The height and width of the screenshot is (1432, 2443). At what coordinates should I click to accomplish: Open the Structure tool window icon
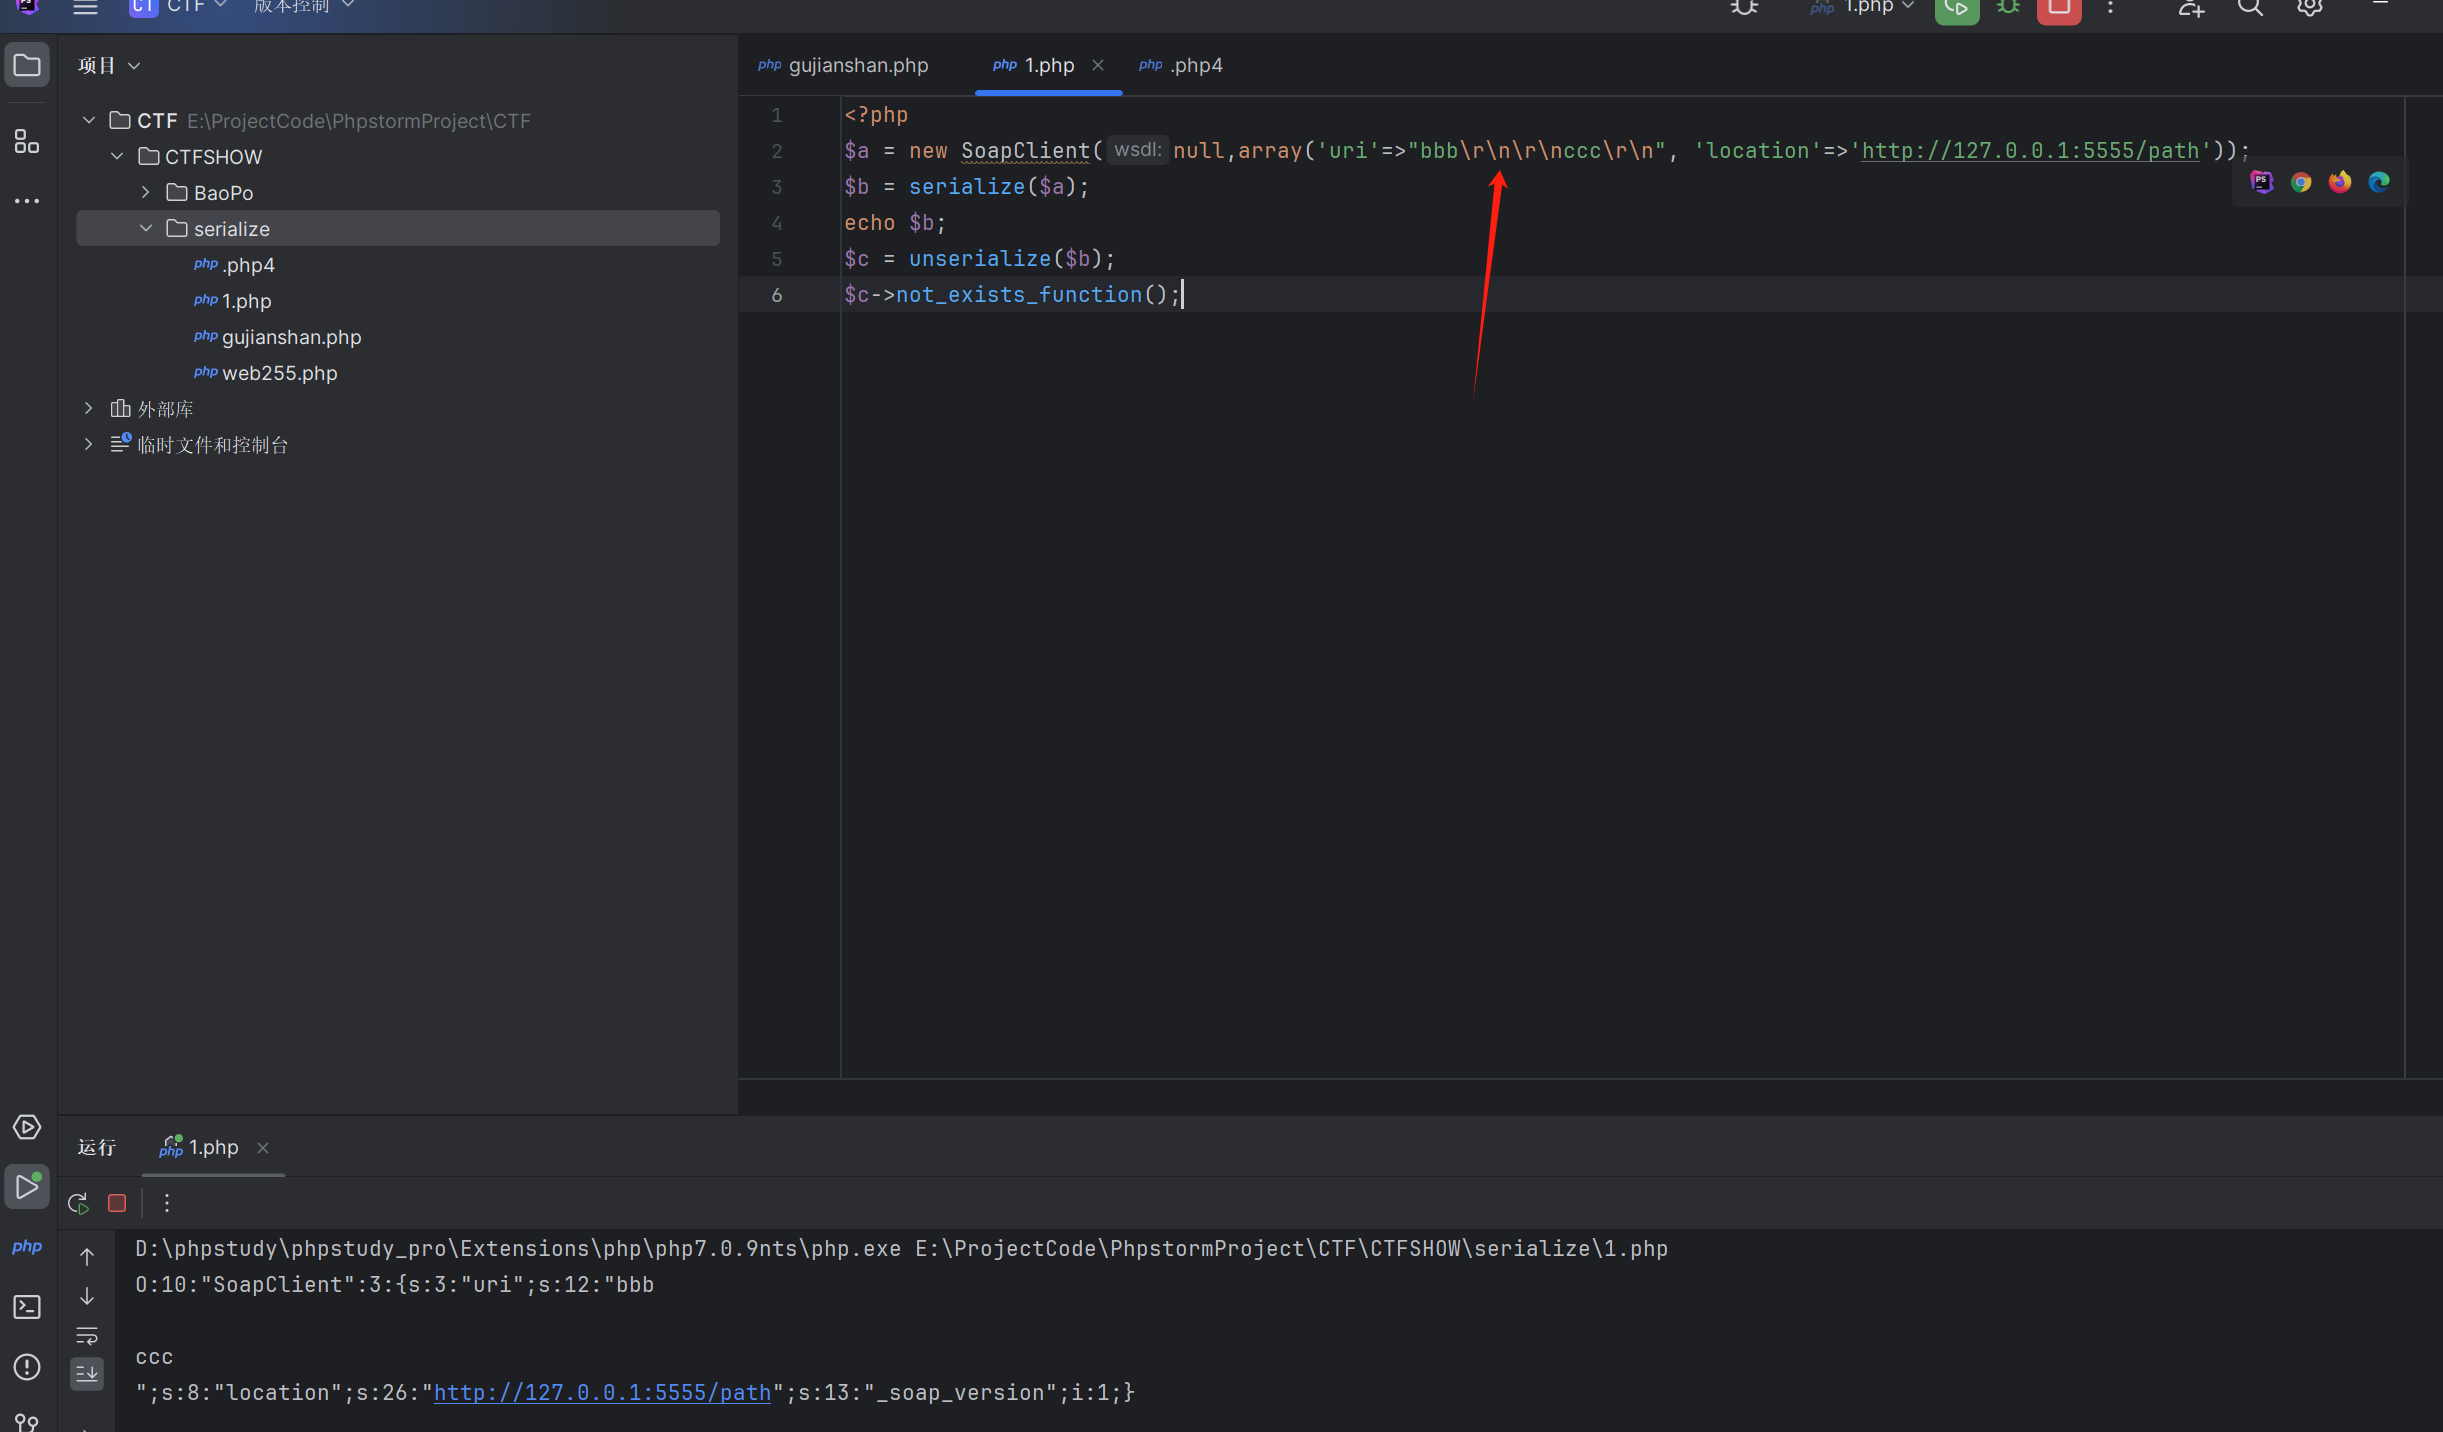coord(27,142)
